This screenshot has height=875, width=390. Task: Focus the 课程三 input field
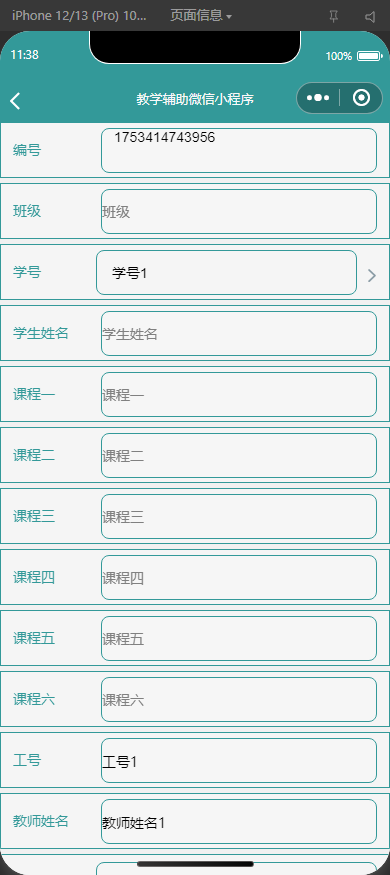(239, 517)
